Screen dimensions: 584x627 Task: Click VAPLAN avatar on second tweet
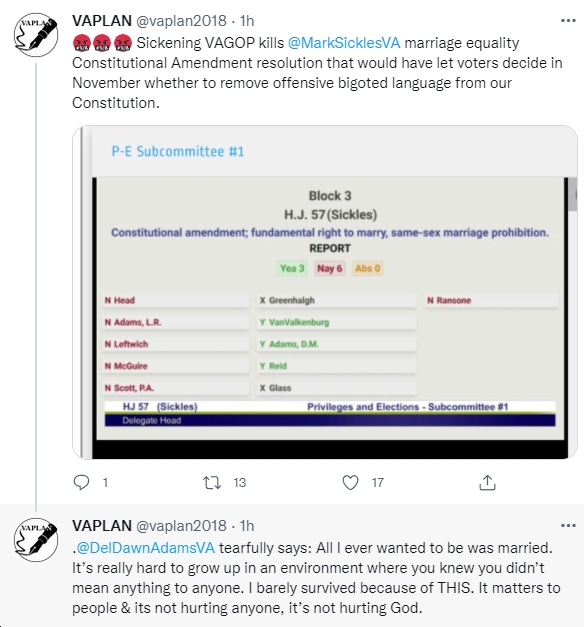click(x=36, y=539)
